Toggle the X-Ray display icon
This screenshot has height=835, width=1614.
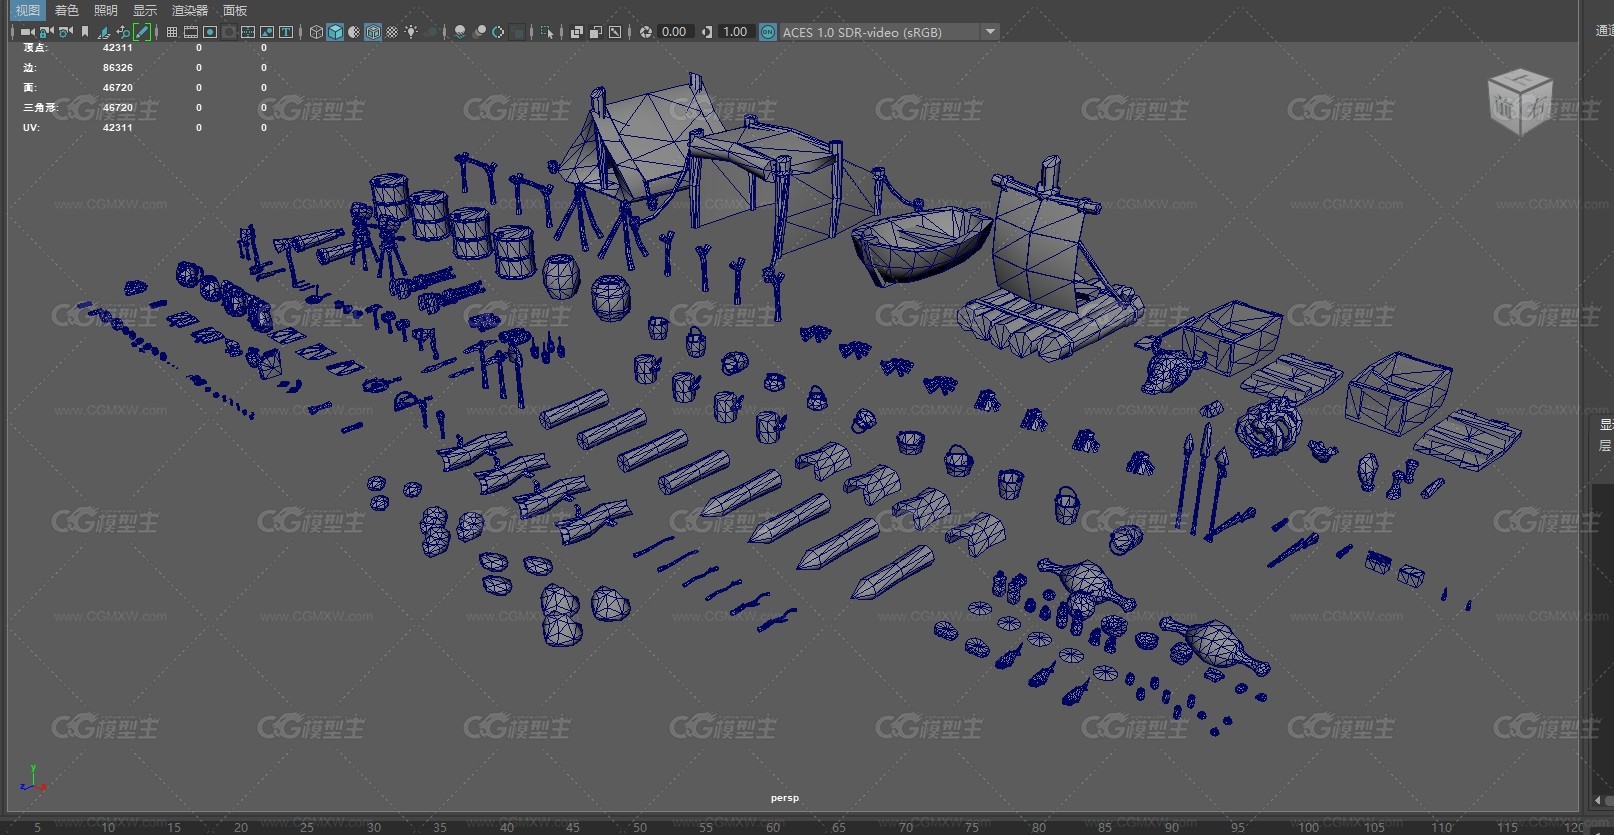[577, 32]
